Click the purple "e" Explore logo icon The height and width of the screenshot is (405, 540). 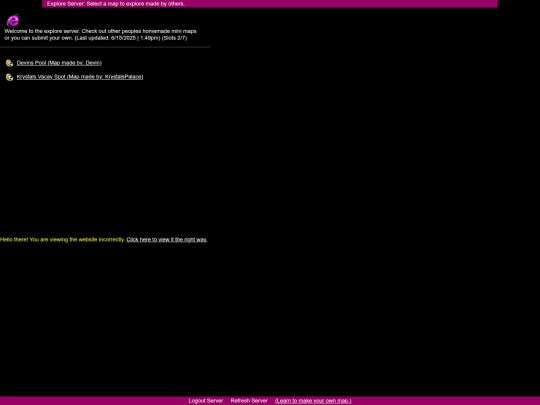pos(13,20)
